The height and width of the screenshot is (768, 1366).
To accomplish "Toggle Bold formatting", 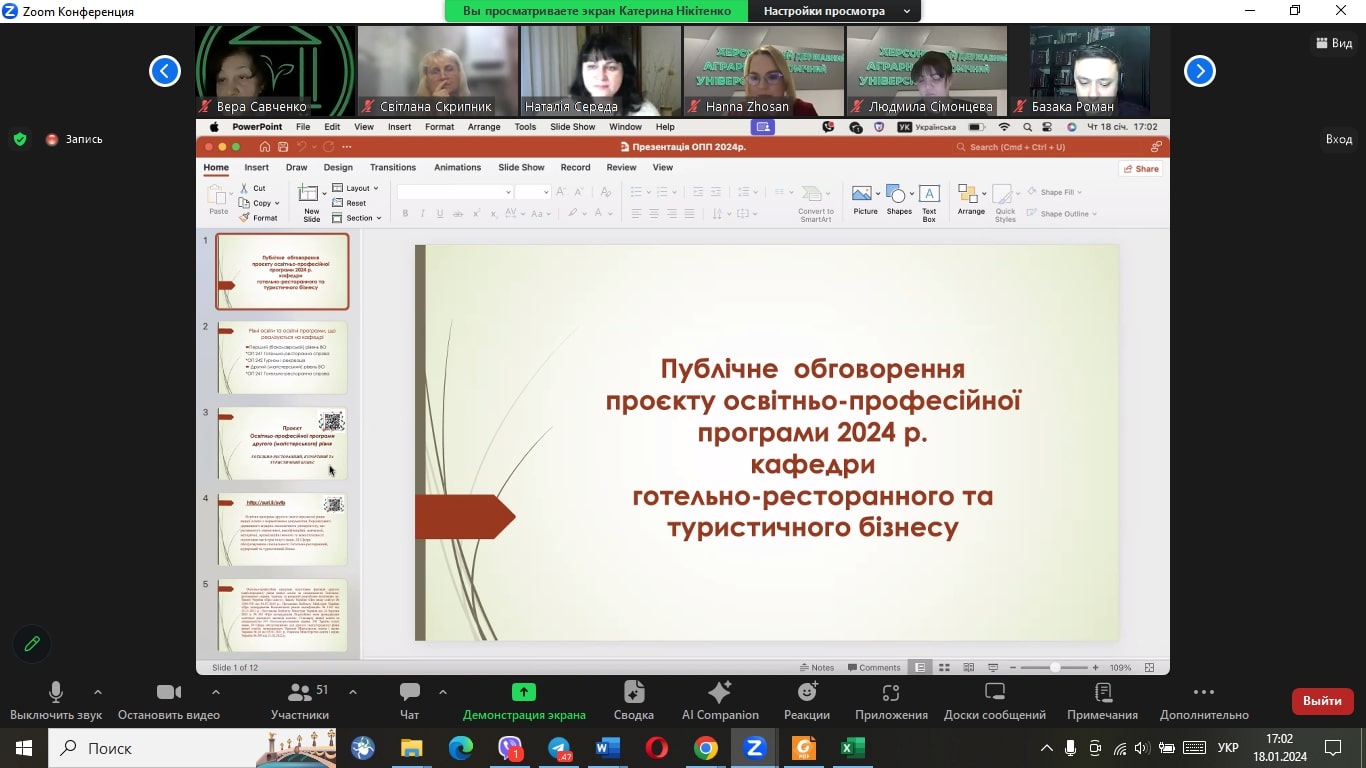I will click(405, 213).
